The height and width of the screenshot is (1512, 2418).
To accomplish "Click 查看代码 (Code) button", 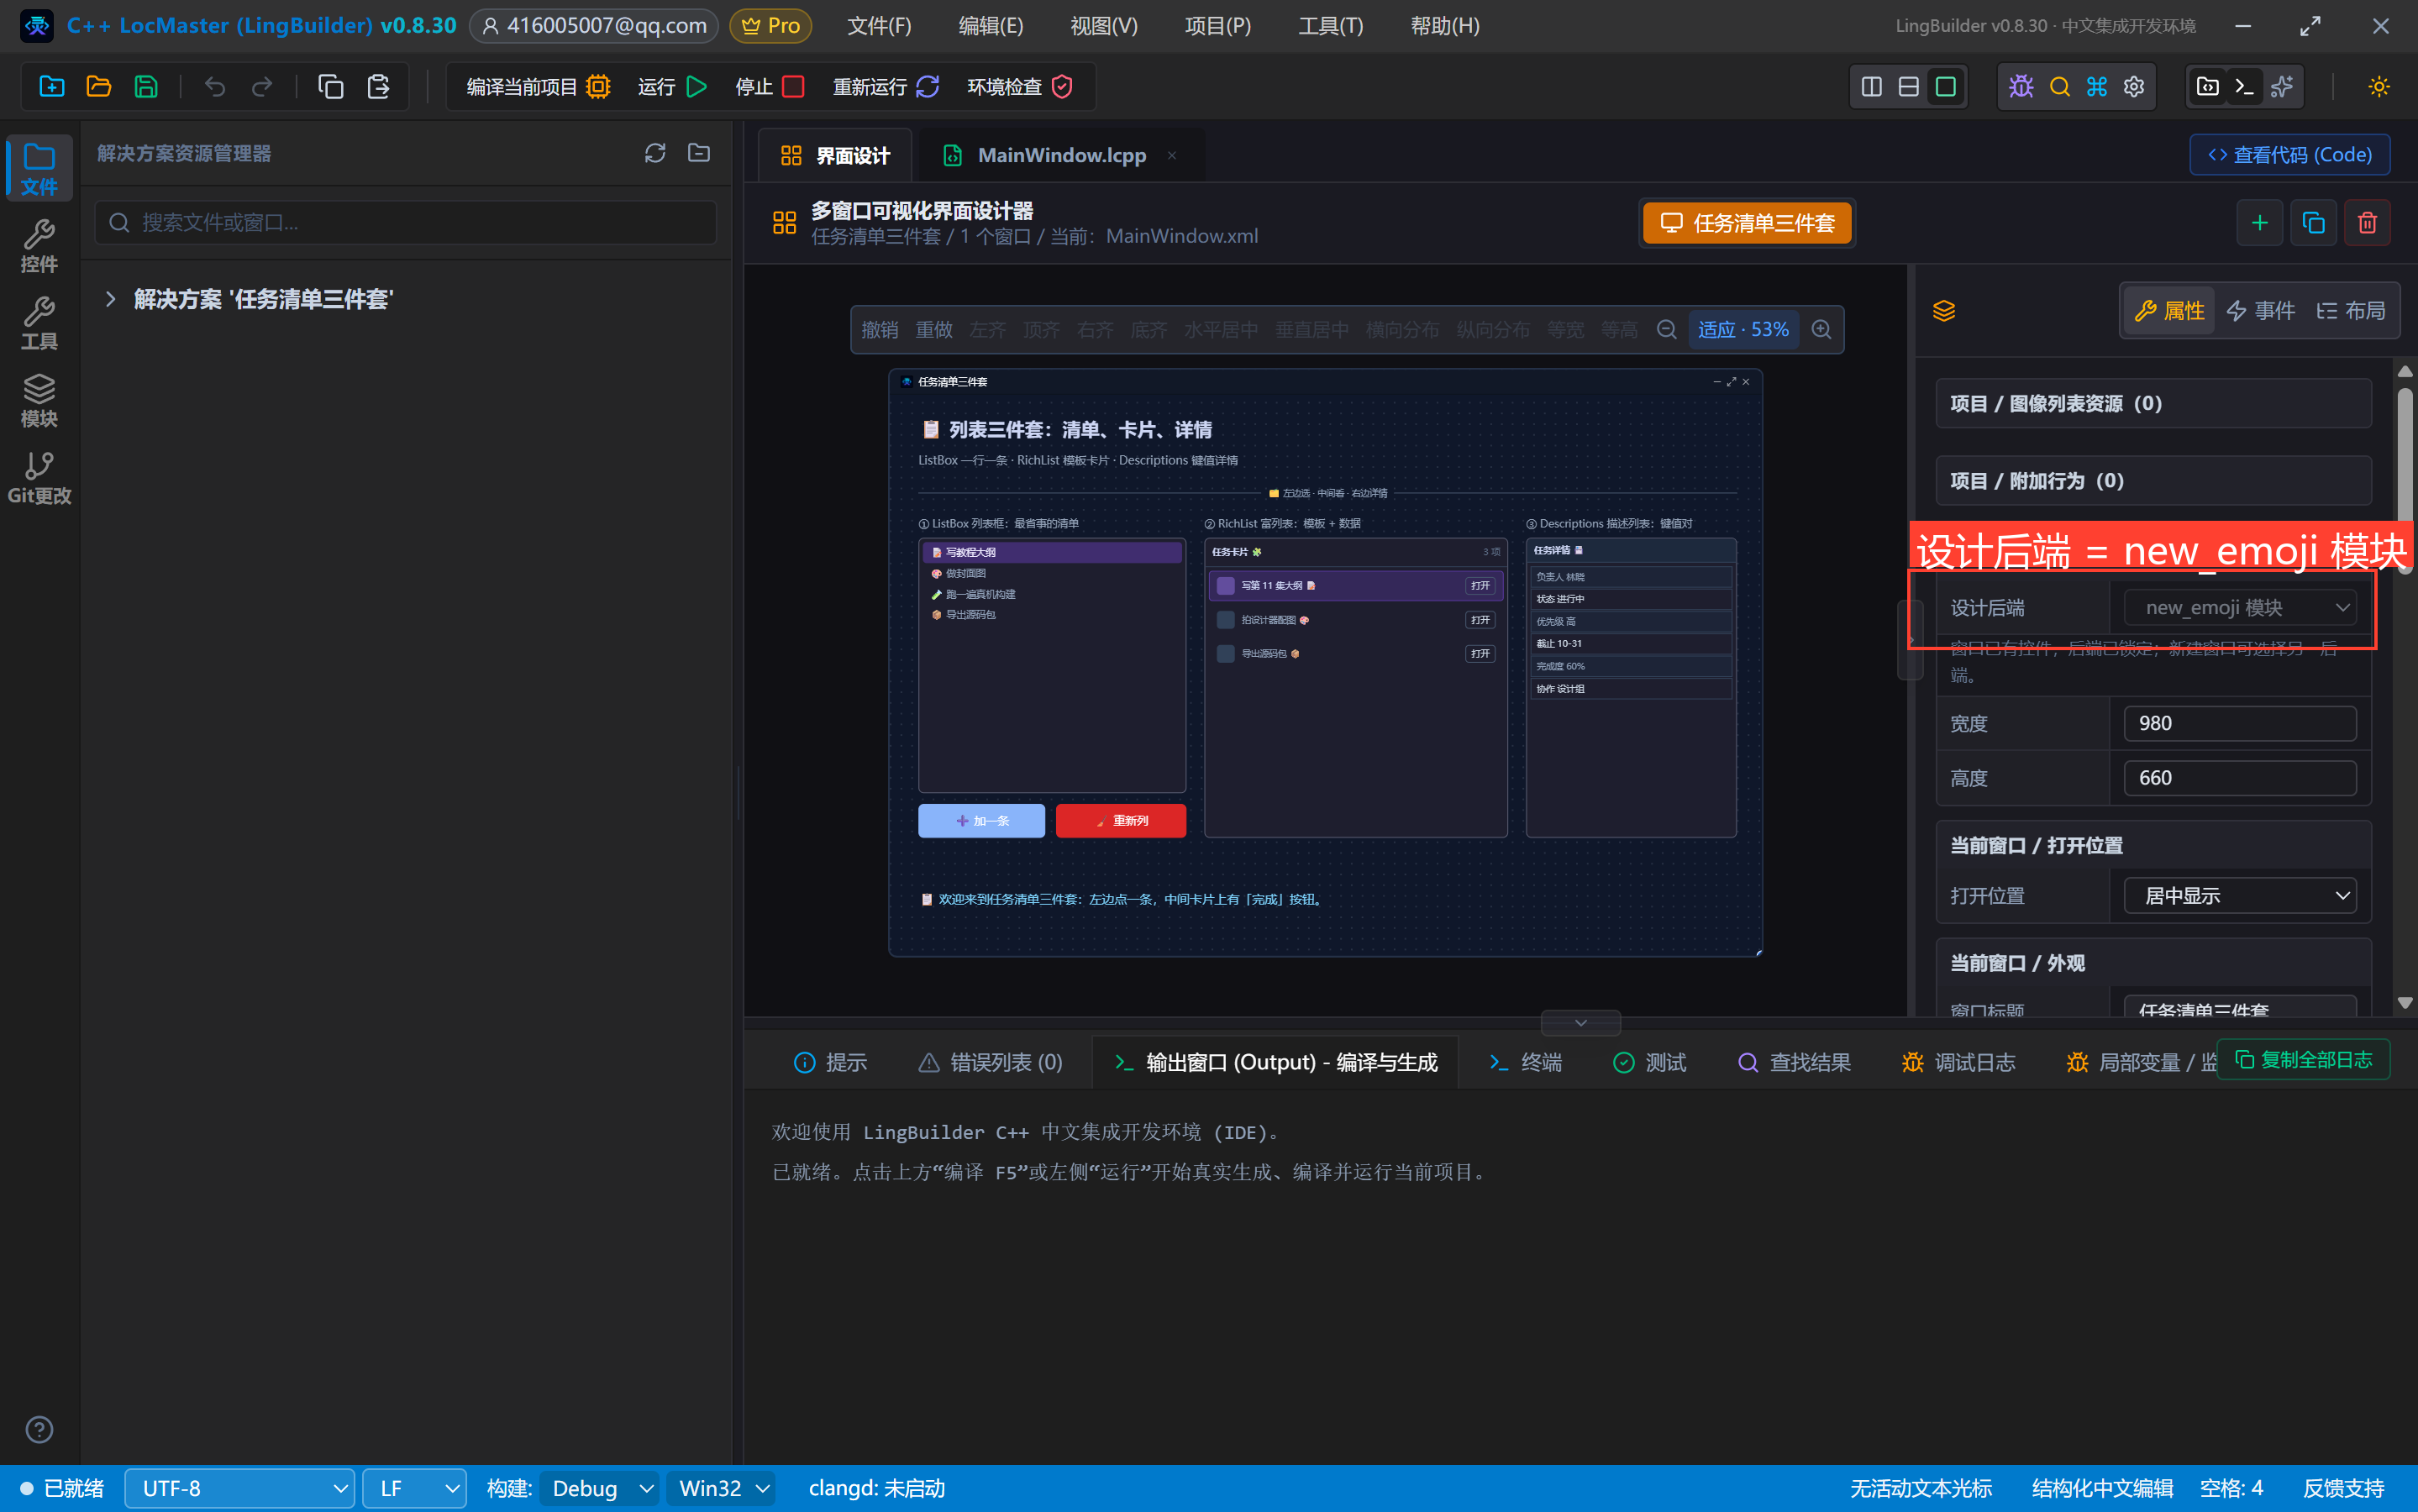I will pyautogui.click(x=2289, y=155).
